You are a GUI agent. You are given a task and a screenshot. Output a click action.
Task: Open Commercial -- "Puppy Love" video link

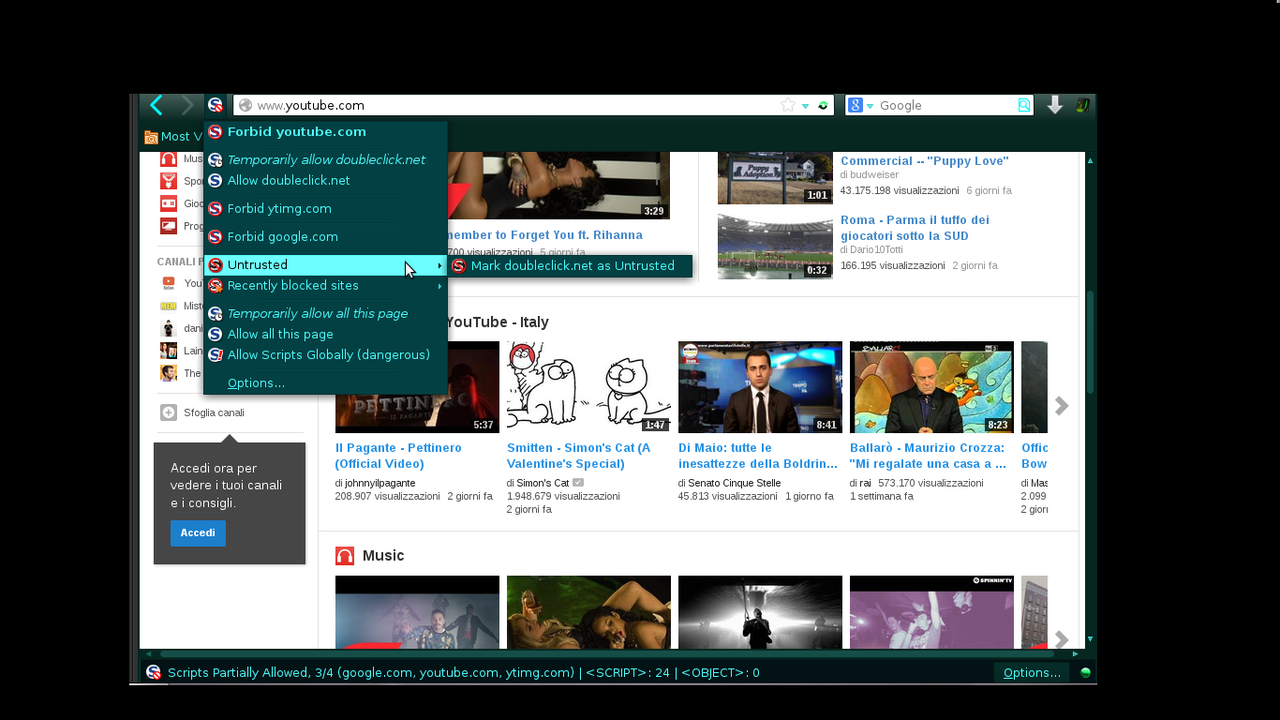[x=925, y=161]
